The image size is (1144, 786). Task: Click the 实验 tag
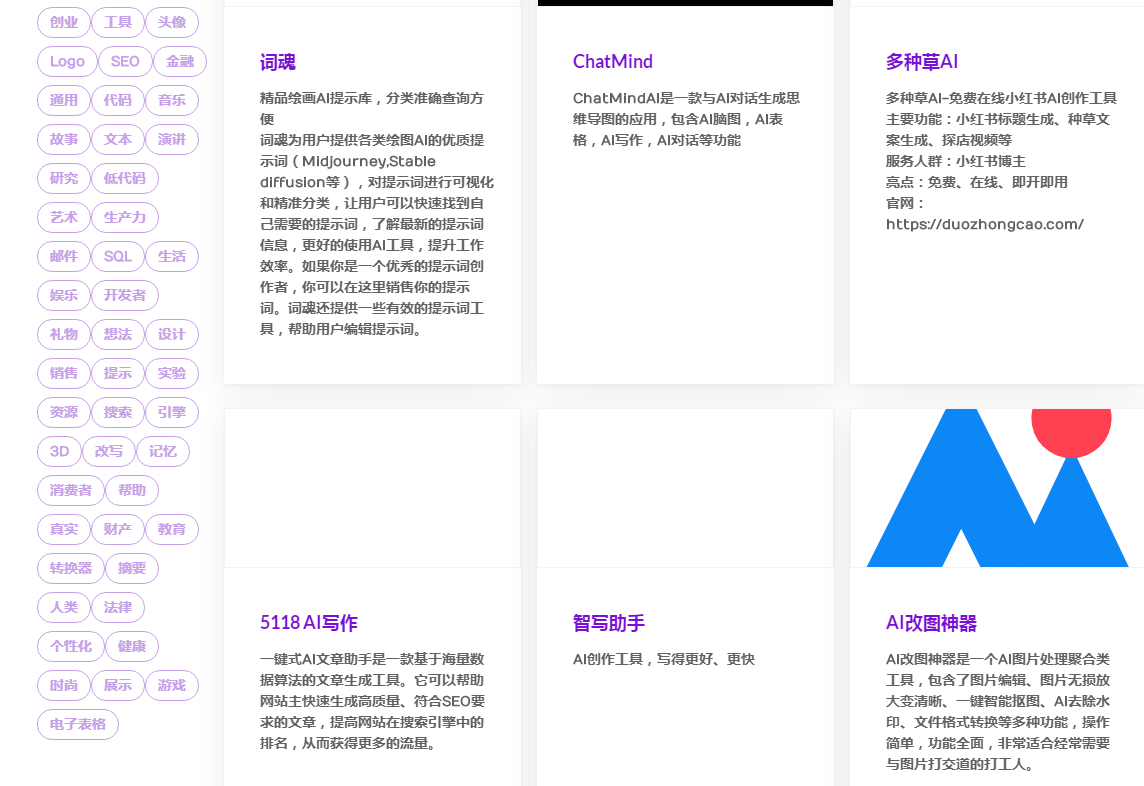click(x=172, y=373)
